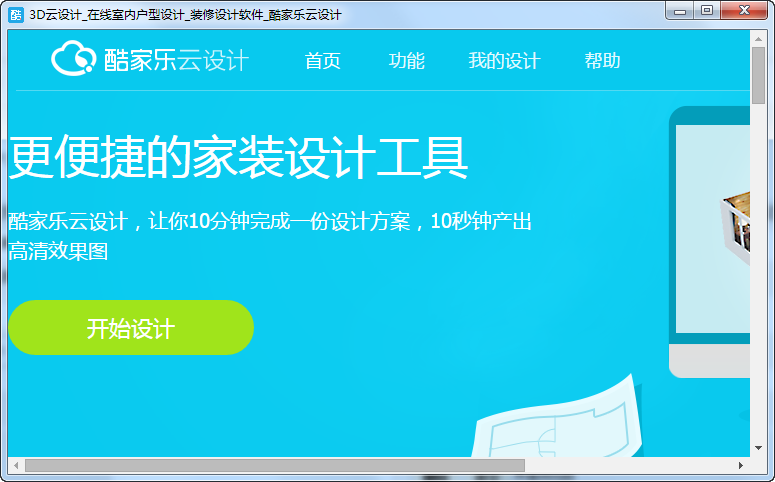Screen dimensions: 775x482
Task: Click the 酷家乐云设计 cloud logo
Action: pos(73,59)
